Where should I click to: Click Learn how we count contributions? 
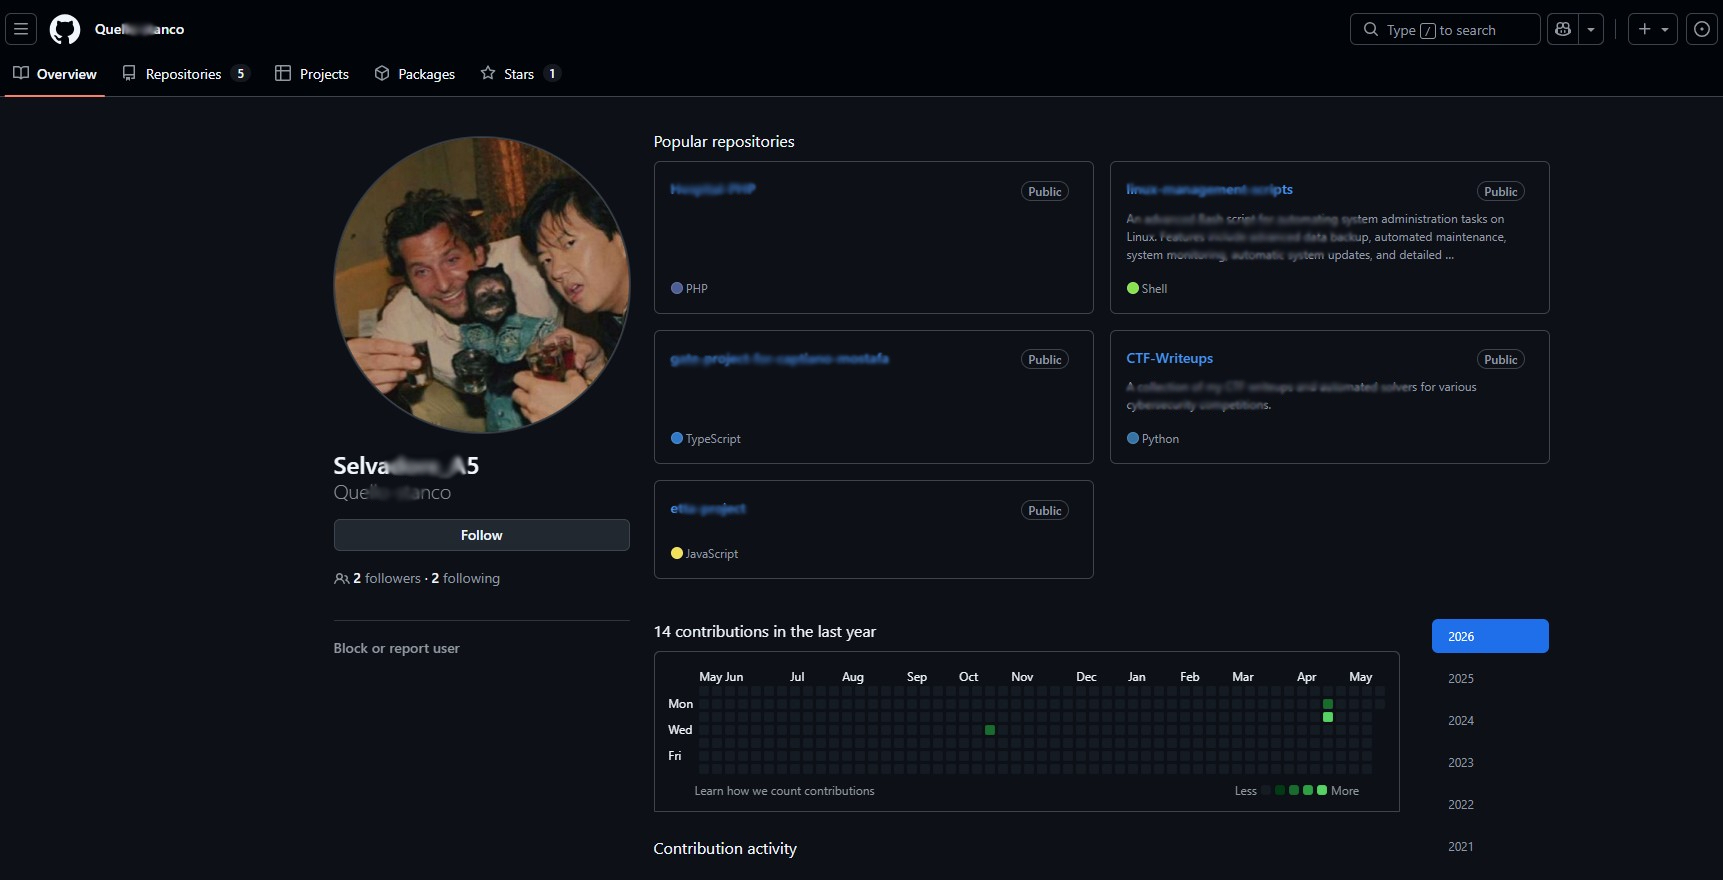click(x=784, y=791)
